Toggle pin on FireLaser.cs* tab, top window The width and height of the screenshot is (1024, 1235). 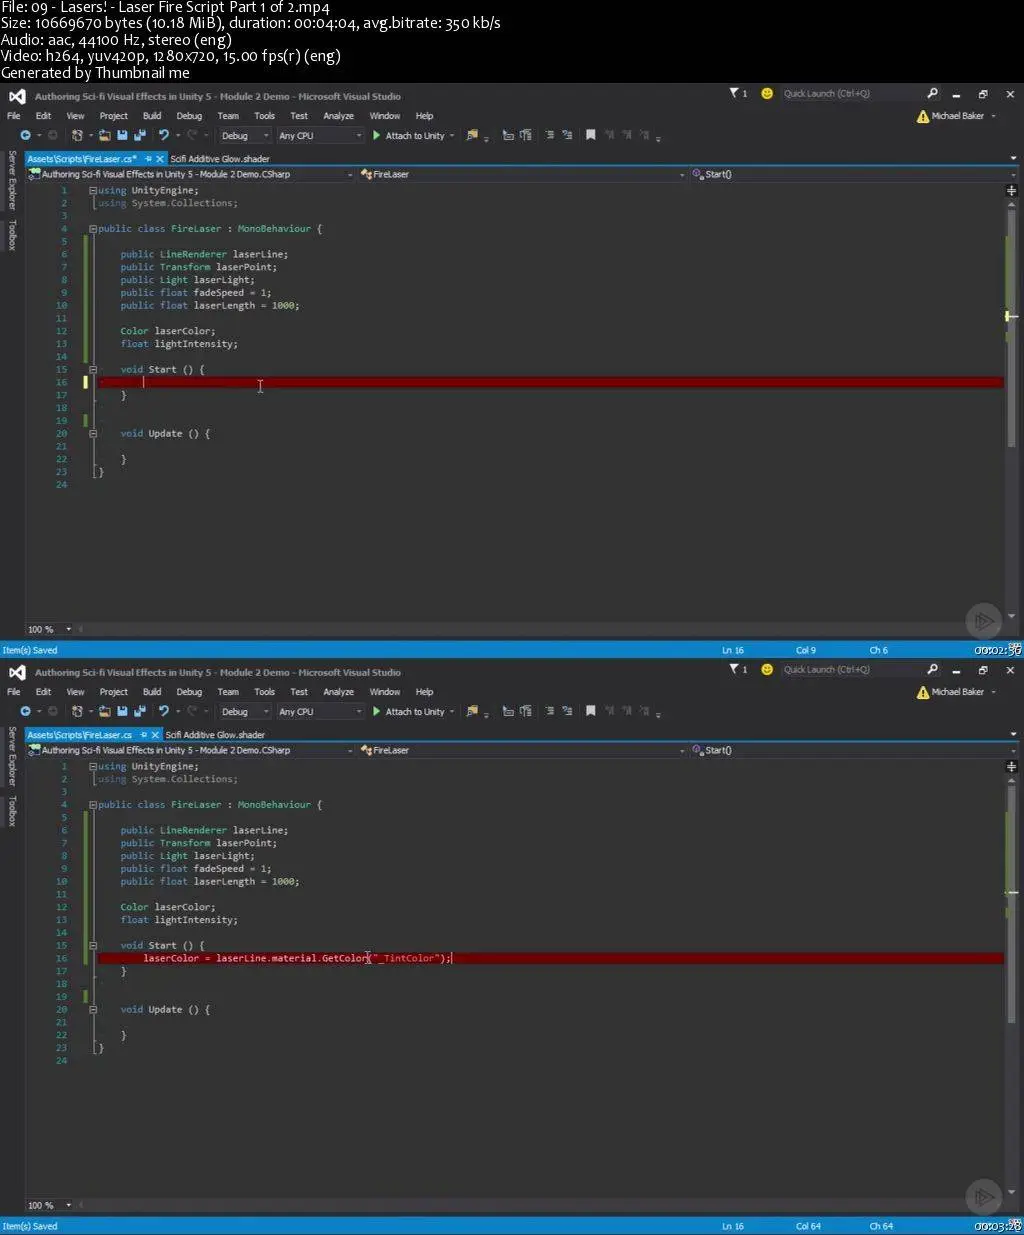[x=148, y=159]
